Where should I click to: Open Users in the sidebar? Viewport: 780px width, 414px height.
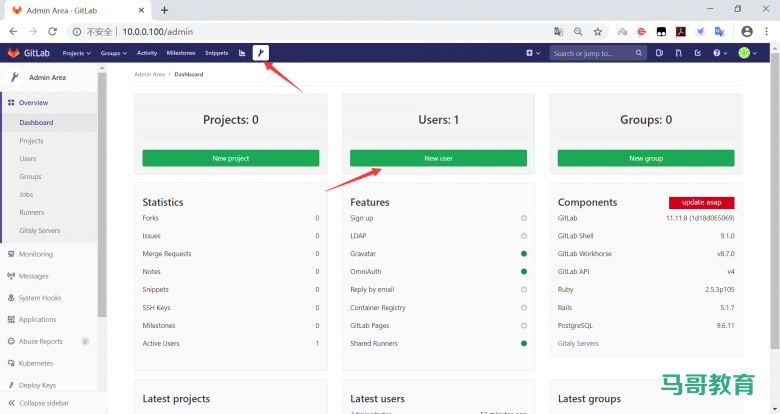[x=28, y=159]
